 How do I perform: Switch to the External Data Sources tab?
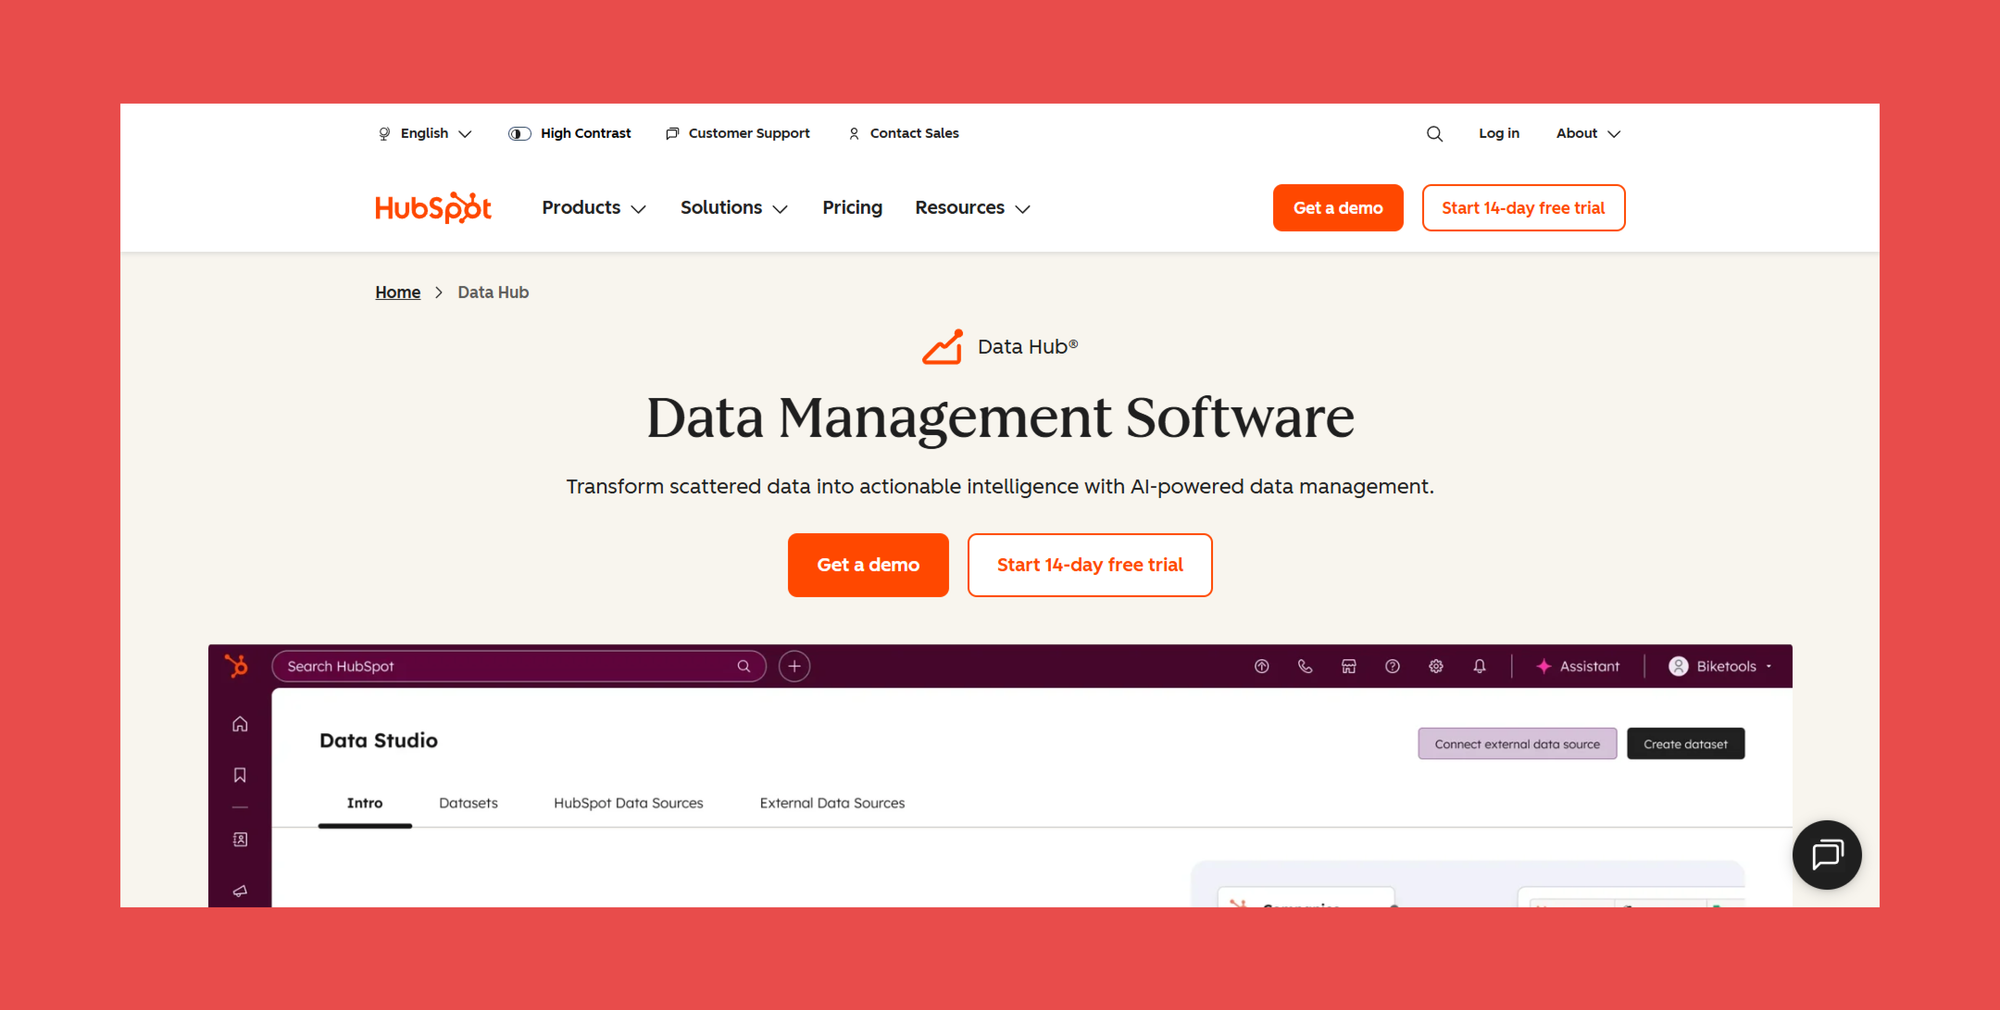click(831, 803)
